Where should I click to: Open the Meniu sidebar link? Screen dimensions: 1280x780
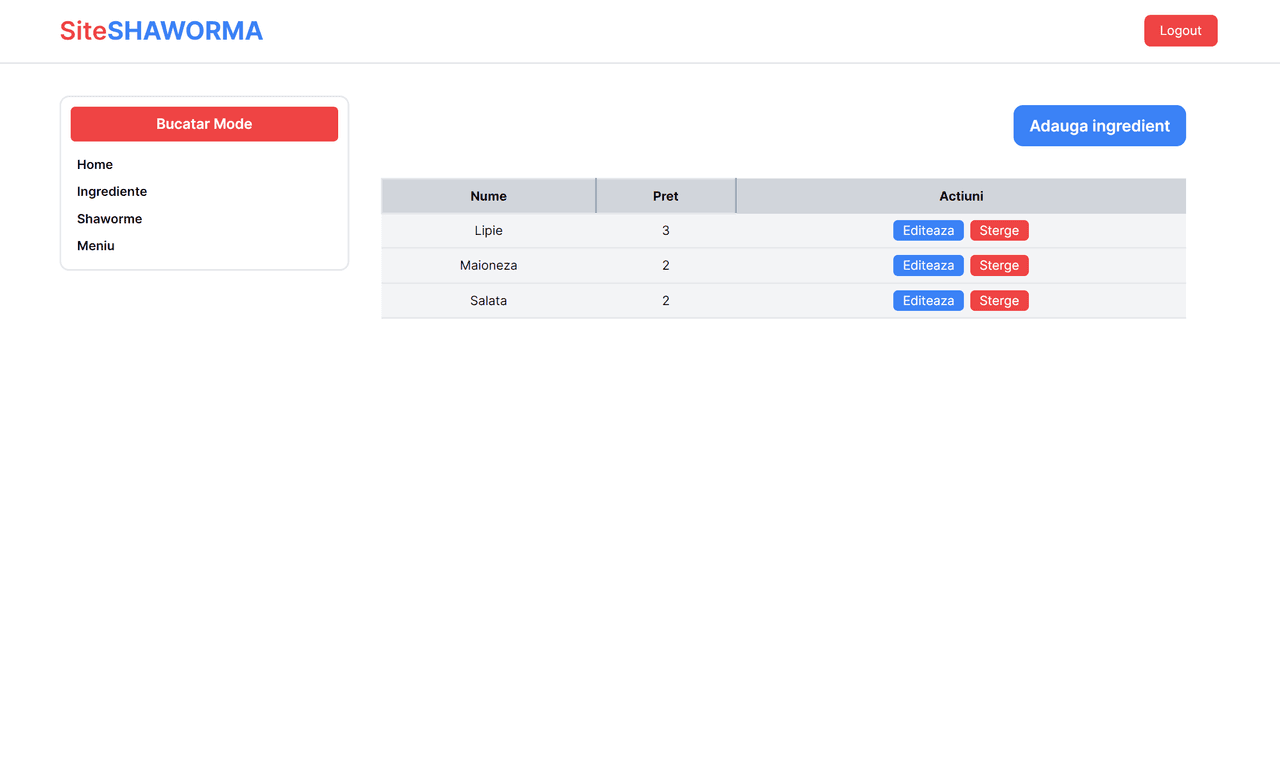[96, 246]
